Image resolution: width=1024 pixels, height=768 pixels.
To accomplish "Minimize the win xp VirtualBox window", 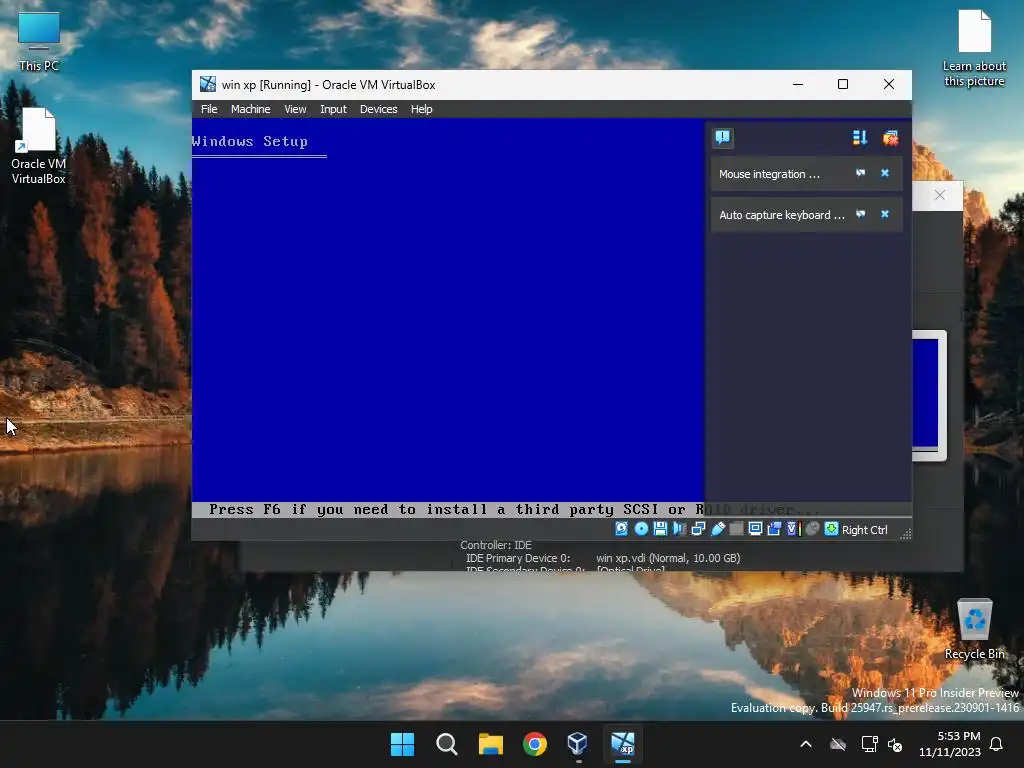I will click(x=797, y=84).
